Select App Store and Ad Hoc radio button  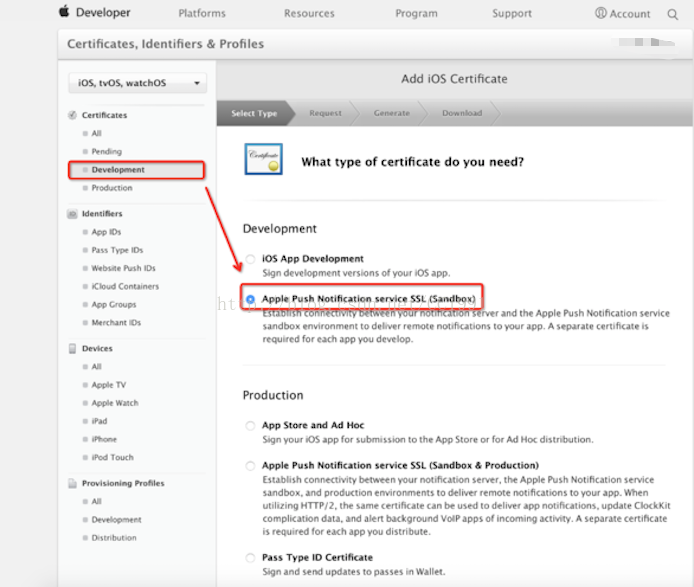[251, 425]
